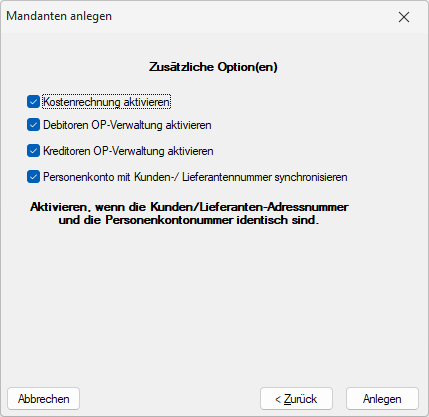This screenshot has height=417, width=429.
Task: Click 'Kunden/Lieferanten-Adressnummer' in the bold hint
Action: pyautogui.click(x=249, y=207)
